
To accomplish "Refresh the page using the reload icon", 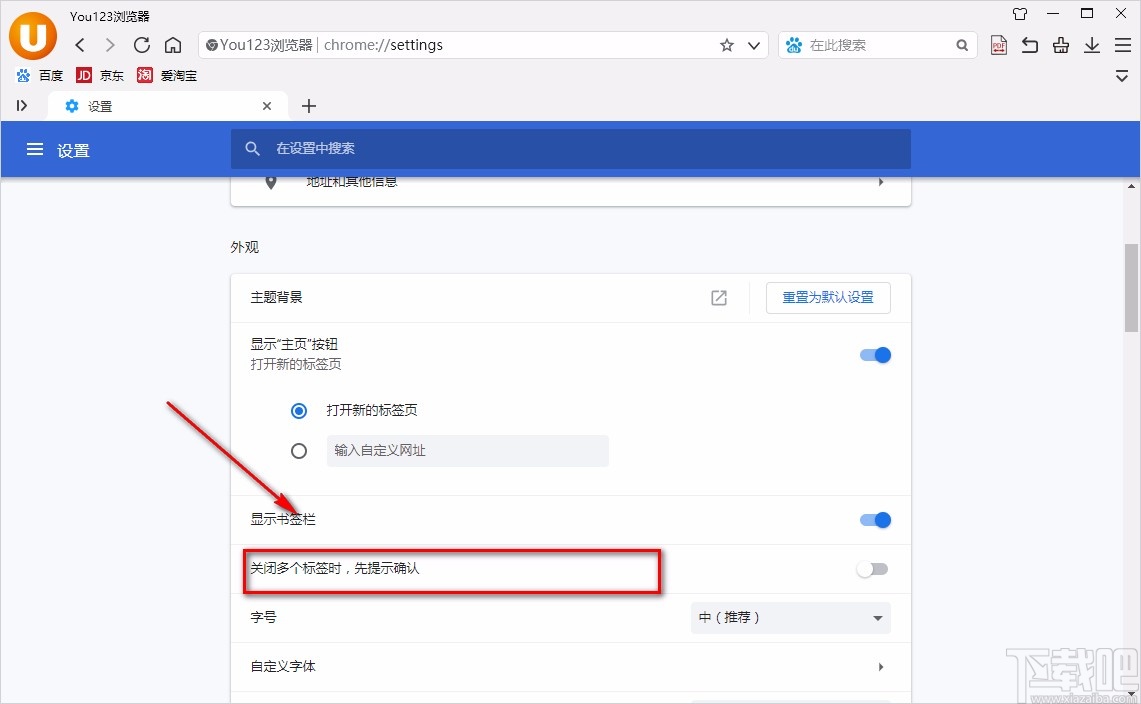I will click(141, 45).
